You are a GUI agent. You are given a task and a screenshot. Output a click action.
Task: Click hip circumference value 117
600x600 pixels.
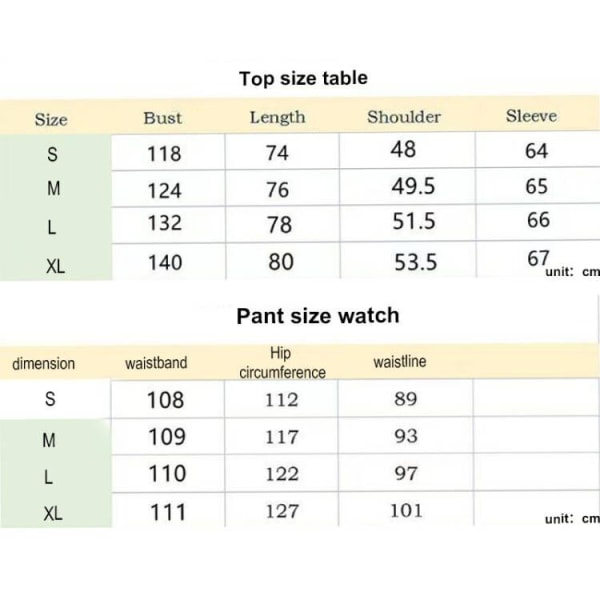coord(282,437)
